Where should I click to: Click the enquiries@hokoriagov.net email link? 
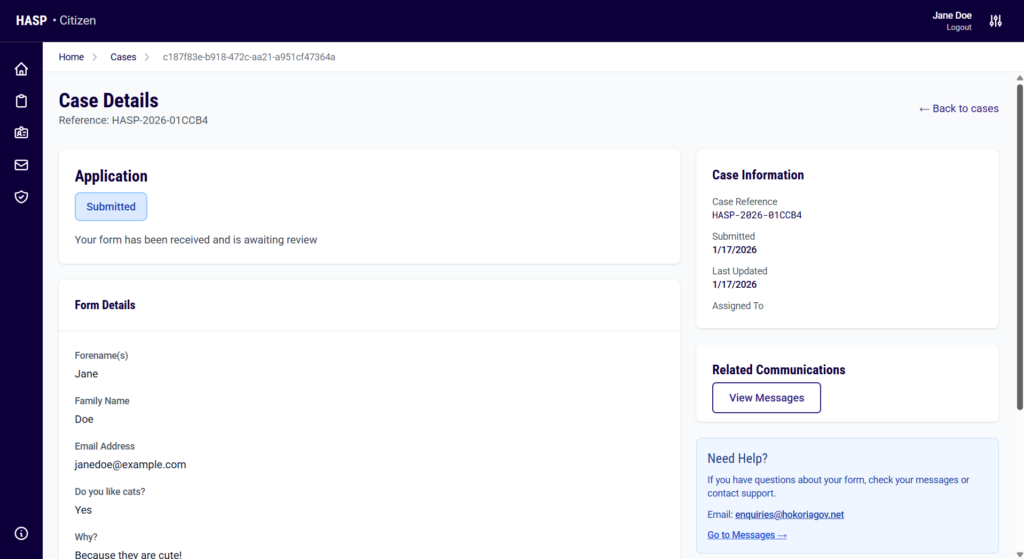[x=789, y=515]
